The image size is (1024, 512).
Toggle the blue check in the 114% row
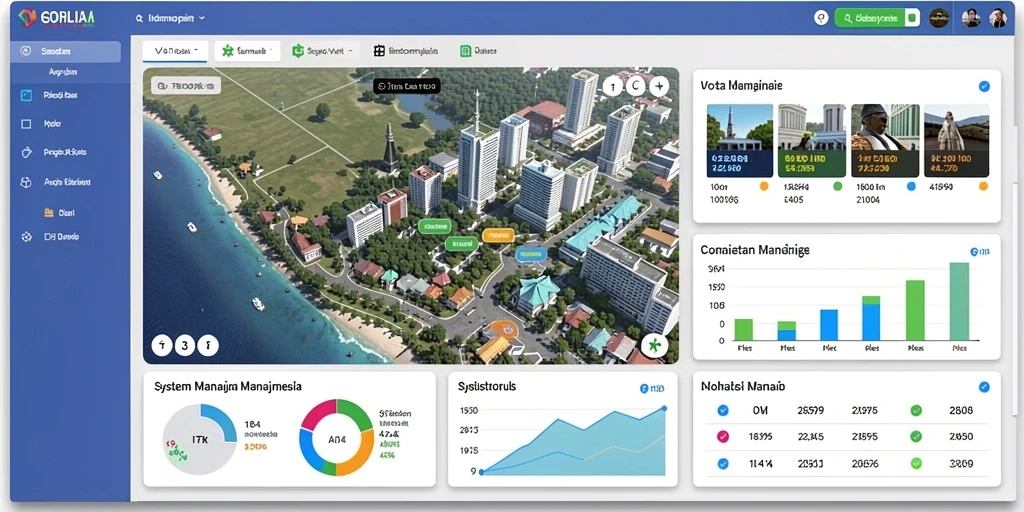click(723, 464)
